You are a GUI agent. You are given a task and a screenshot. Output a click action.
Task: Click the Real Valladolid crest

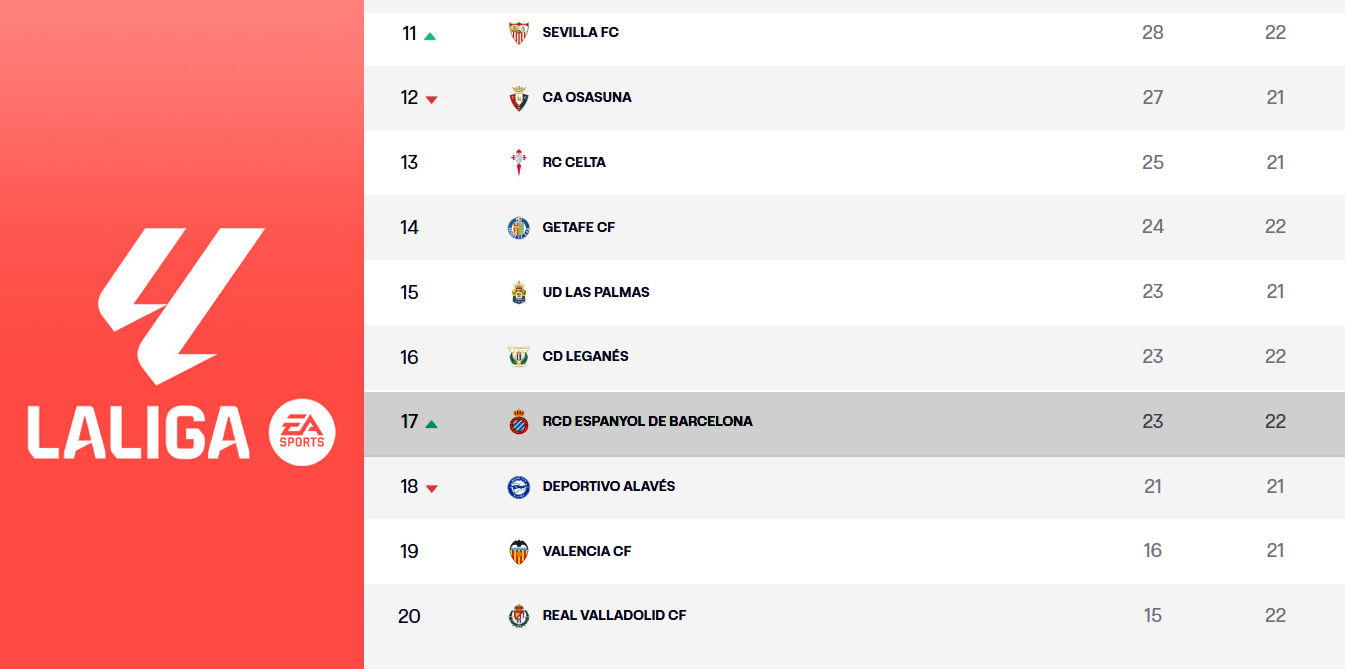[x=518, y=616]
